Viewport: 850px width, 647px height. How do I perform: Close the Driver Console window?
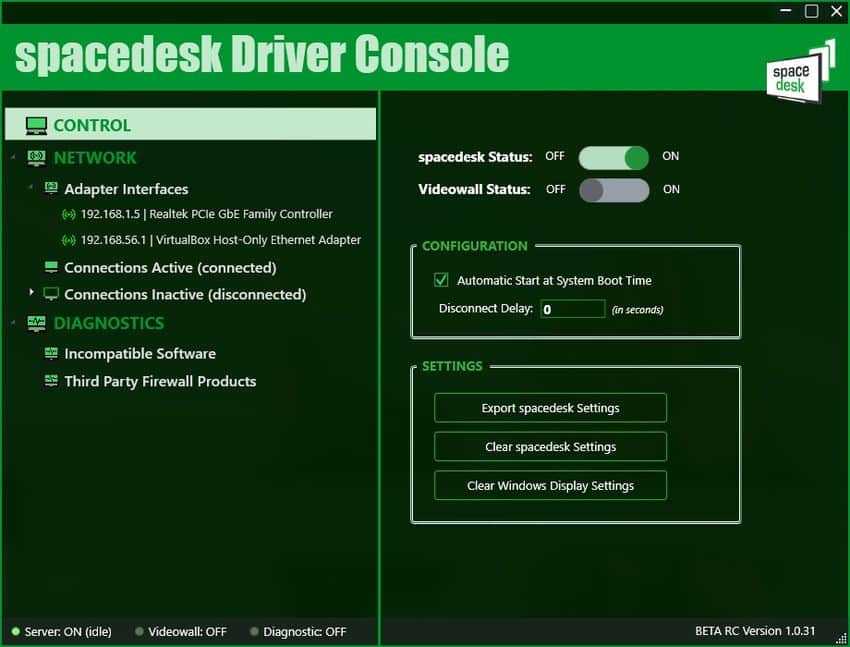tap(836, 11)
